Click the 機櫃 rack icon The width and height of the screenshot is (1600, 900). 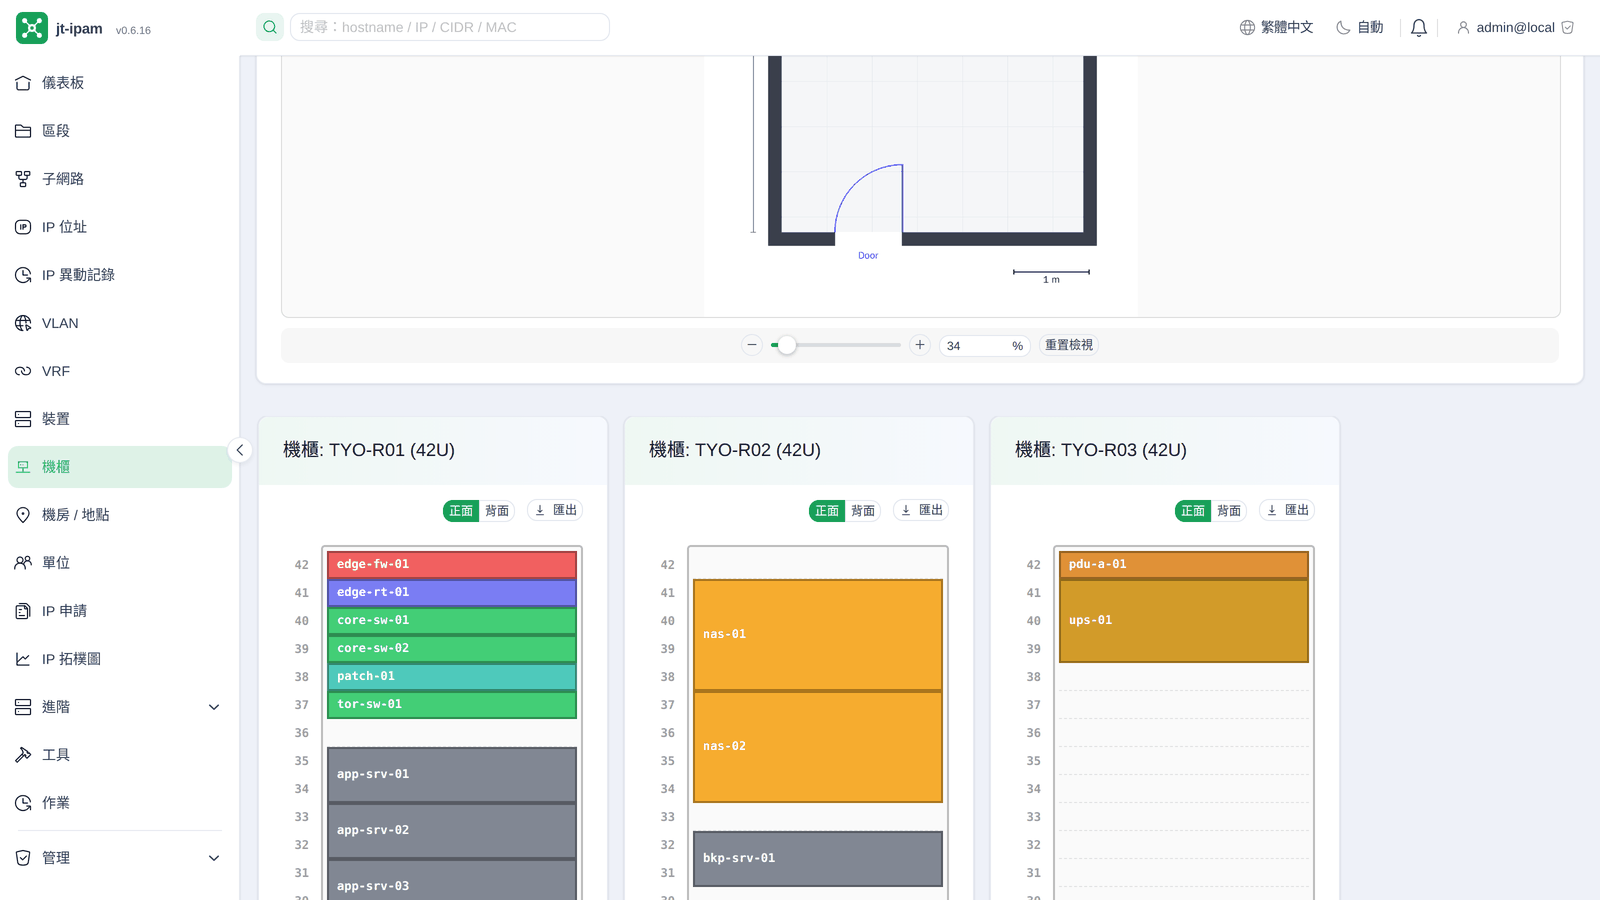(23, 467)
